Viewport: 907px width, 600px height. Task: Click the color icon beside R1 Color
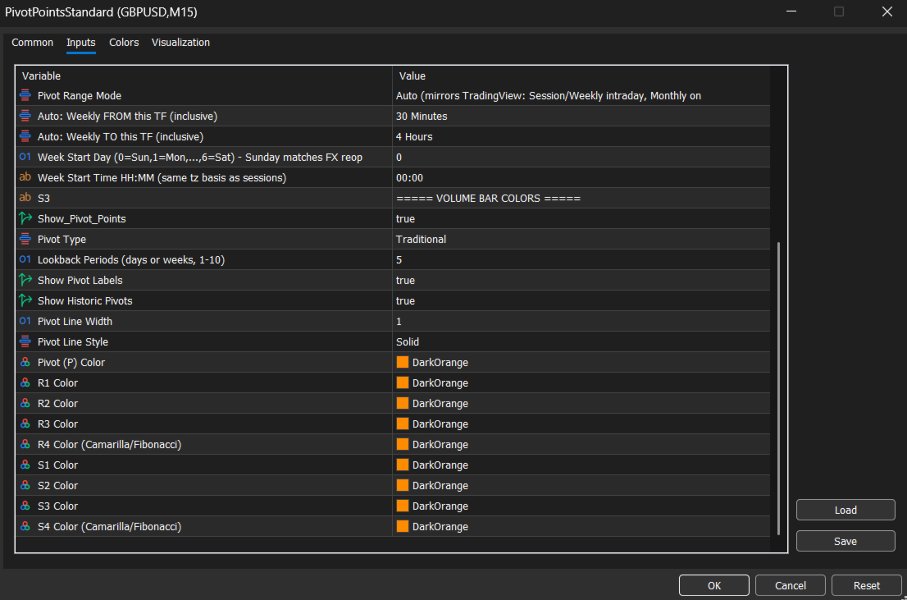pyautogui.click(x=25, y=382)
